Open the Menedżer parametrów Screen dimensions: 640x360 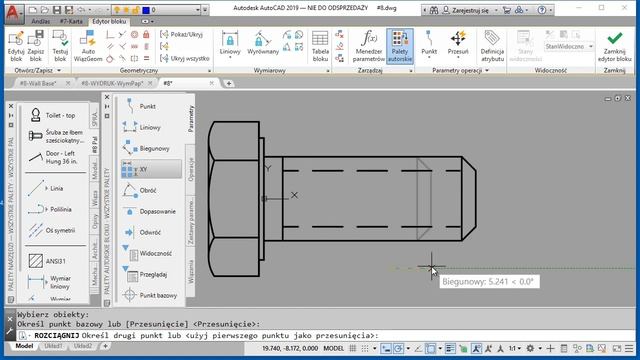point(369,46)
